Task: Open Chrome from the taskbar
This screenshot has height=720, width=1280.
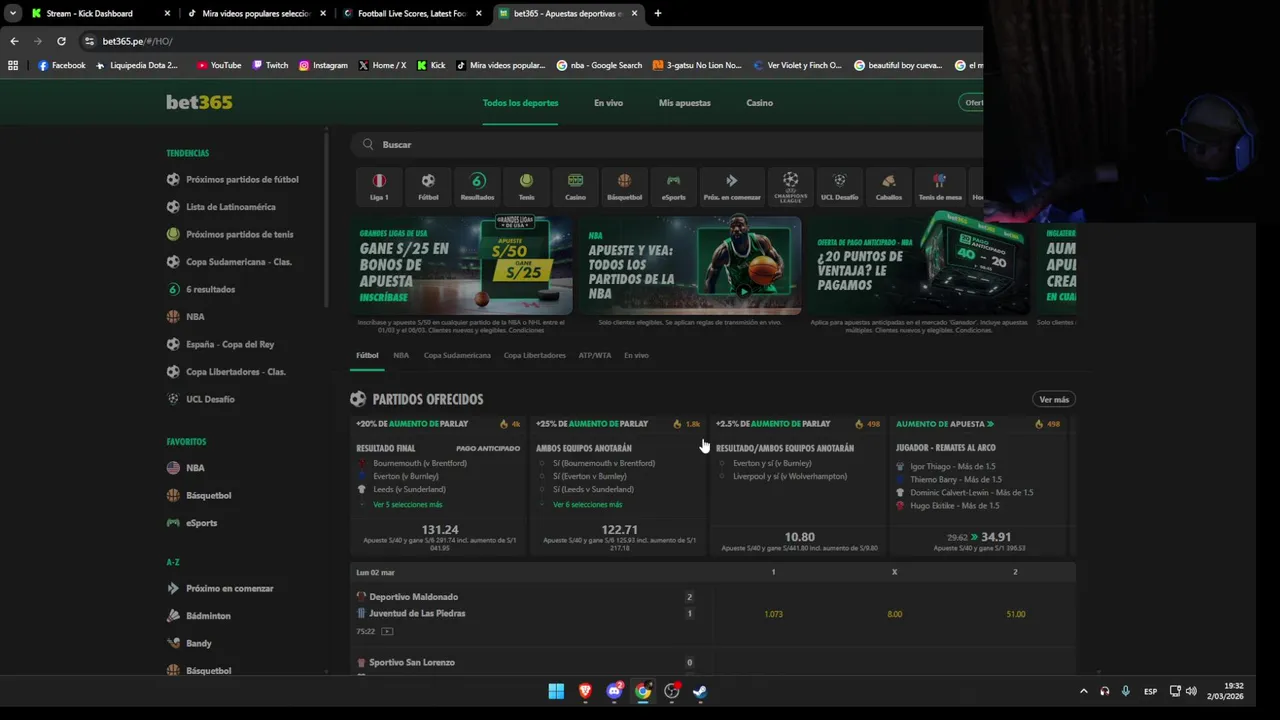Action: click(x=643, y=691)
